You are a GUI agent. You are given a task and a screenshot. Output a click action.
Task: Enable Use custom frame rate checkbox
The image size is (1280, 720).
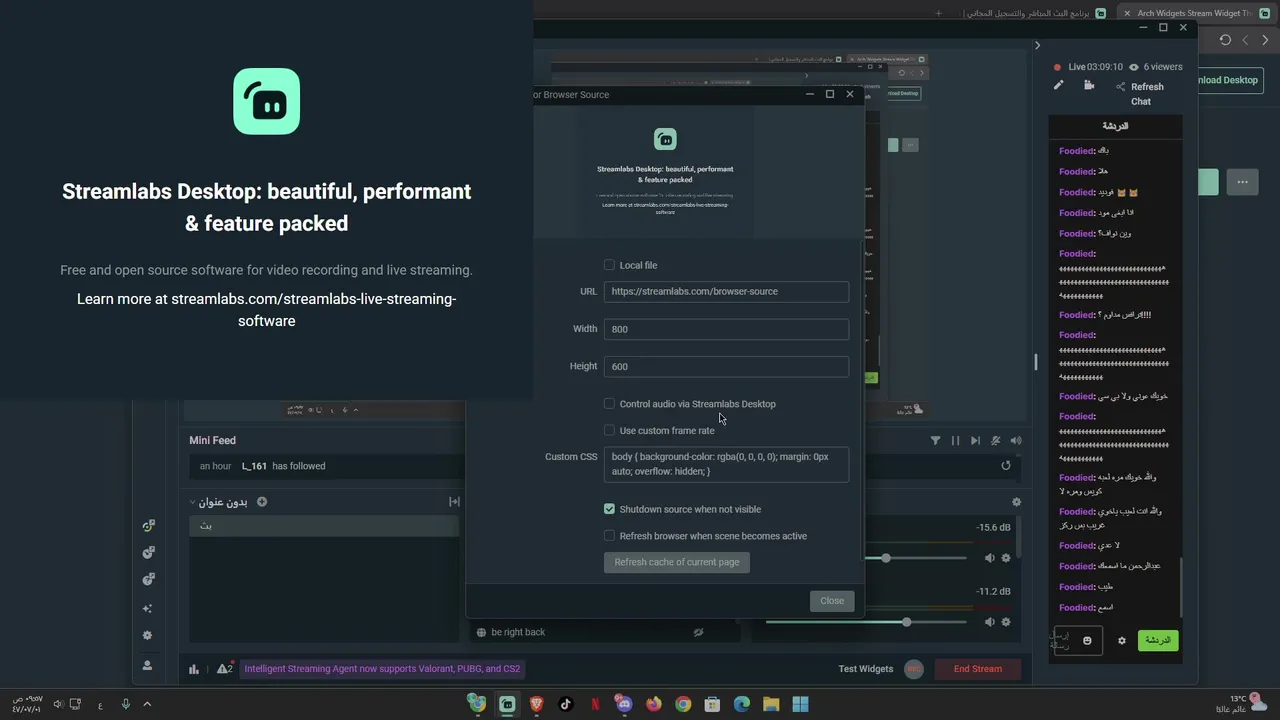[609, 430]
